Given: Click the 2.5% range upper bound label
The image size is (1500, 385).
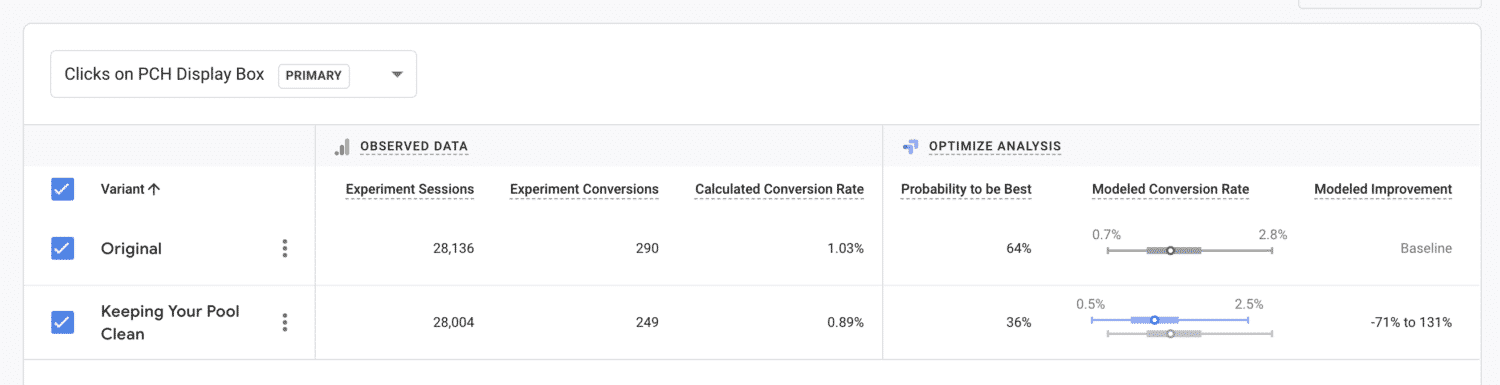Looking at the screenshot, I should [x=1249, y=304].
